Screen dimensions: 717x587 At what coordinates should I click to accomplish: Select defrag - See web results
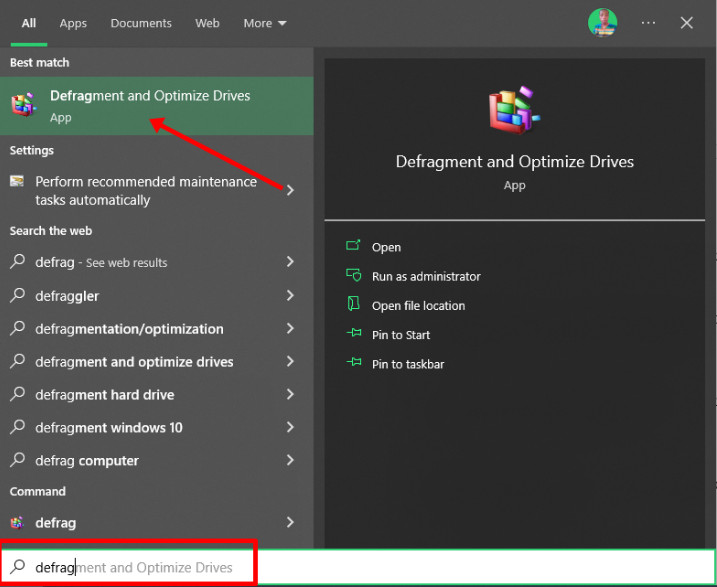101,262
